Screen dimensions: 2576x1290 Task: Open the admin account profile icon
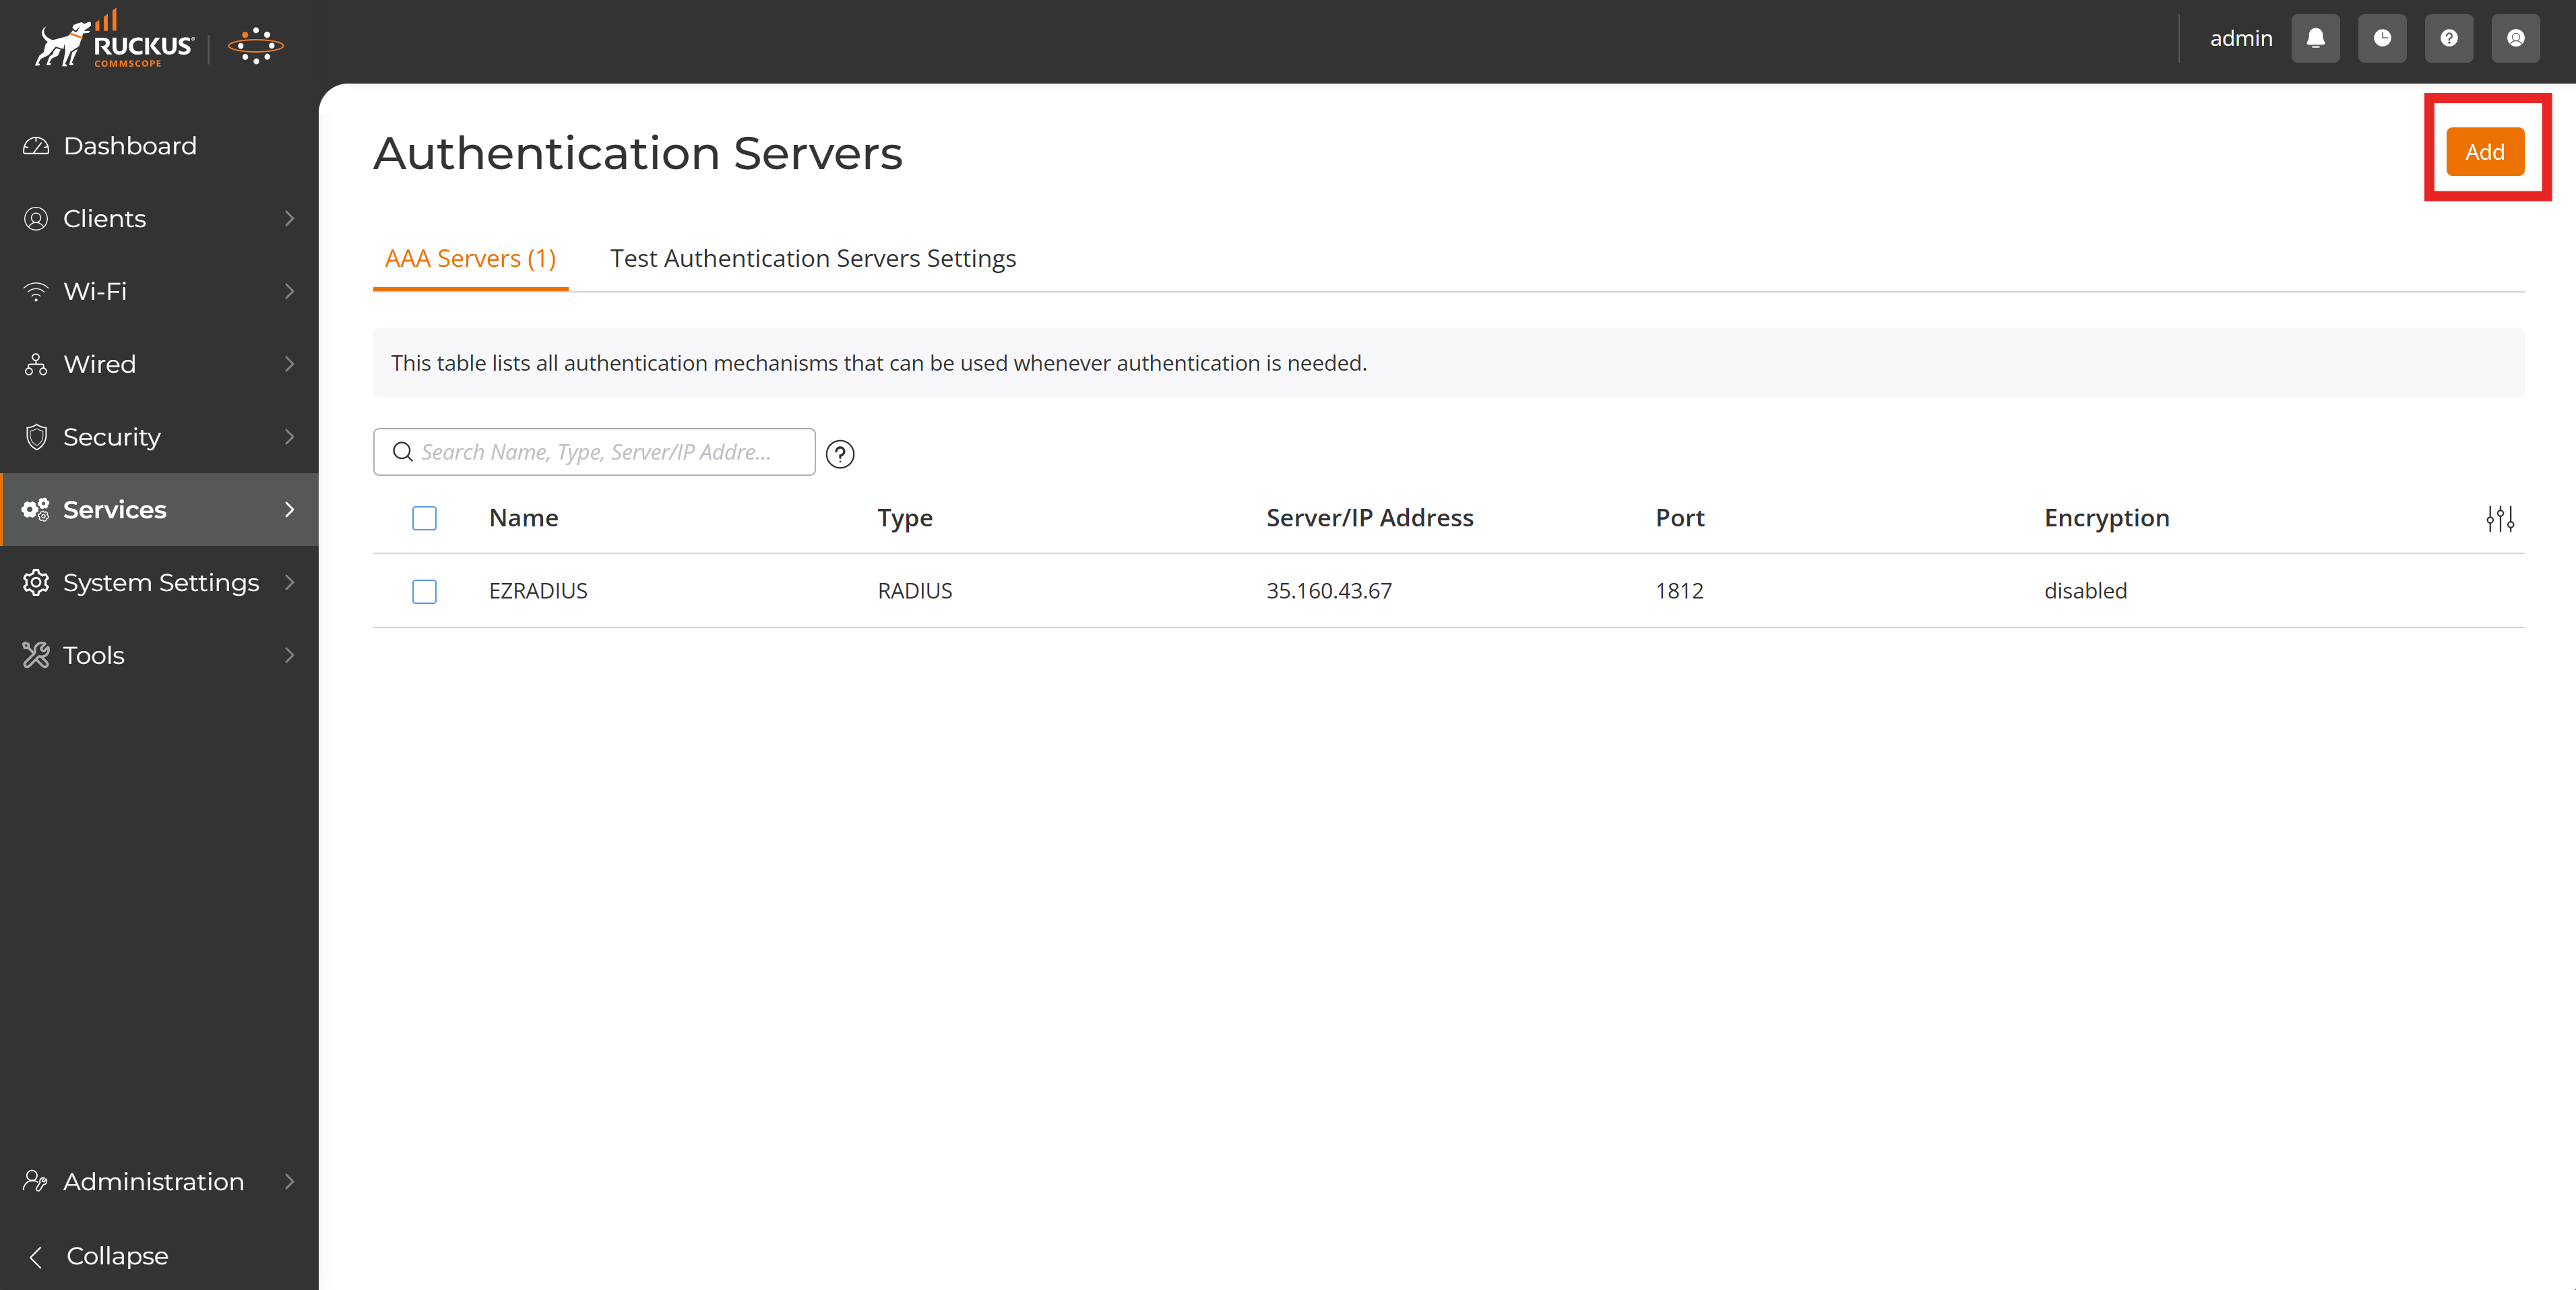click(2515, 38)
